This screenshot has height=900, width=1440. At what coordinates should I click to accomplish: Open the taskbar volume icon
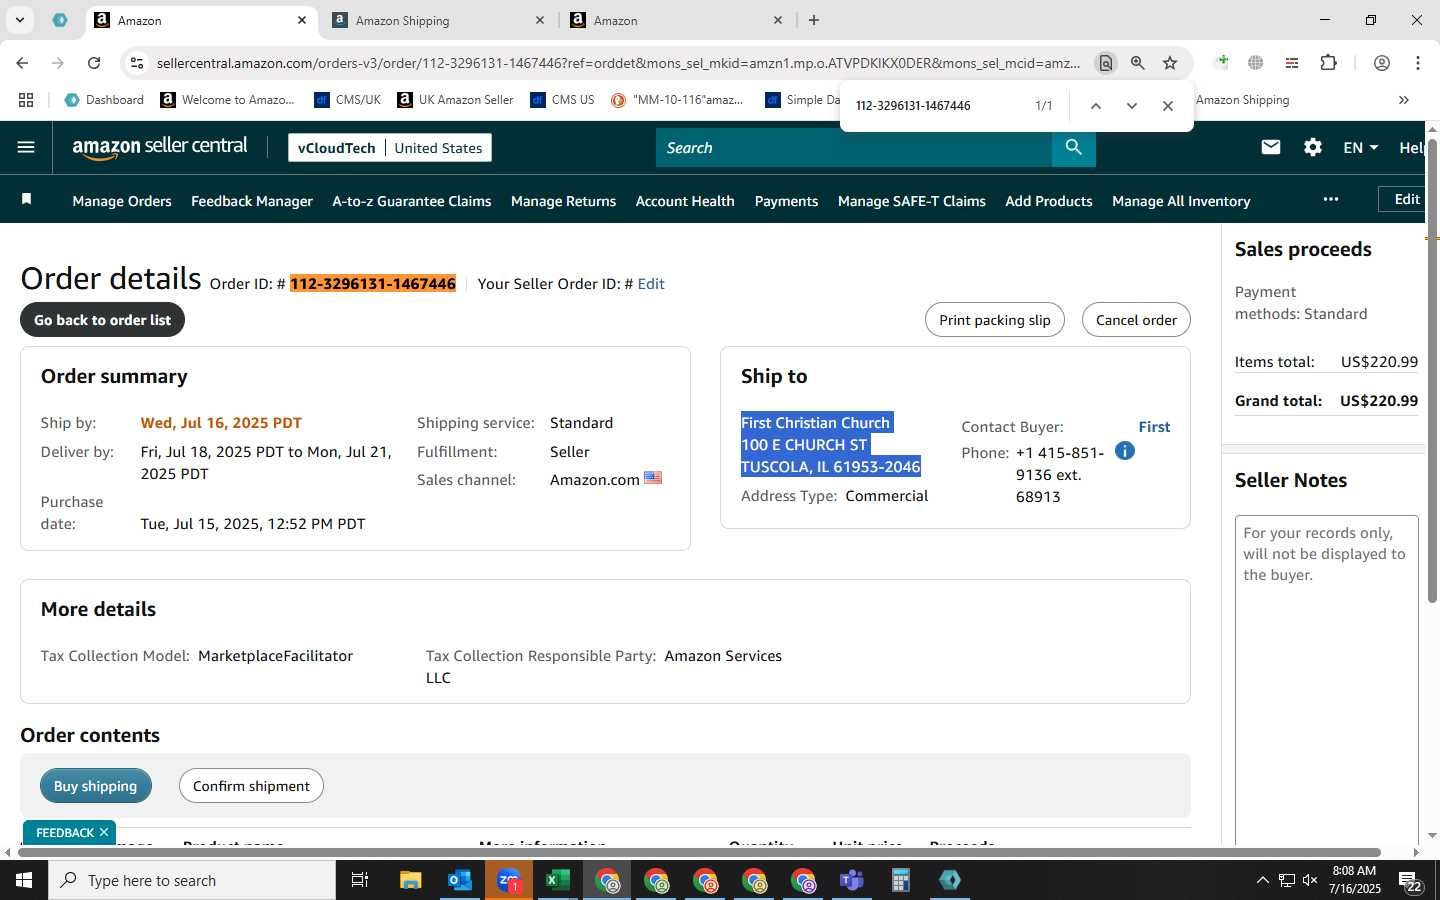1310,880
